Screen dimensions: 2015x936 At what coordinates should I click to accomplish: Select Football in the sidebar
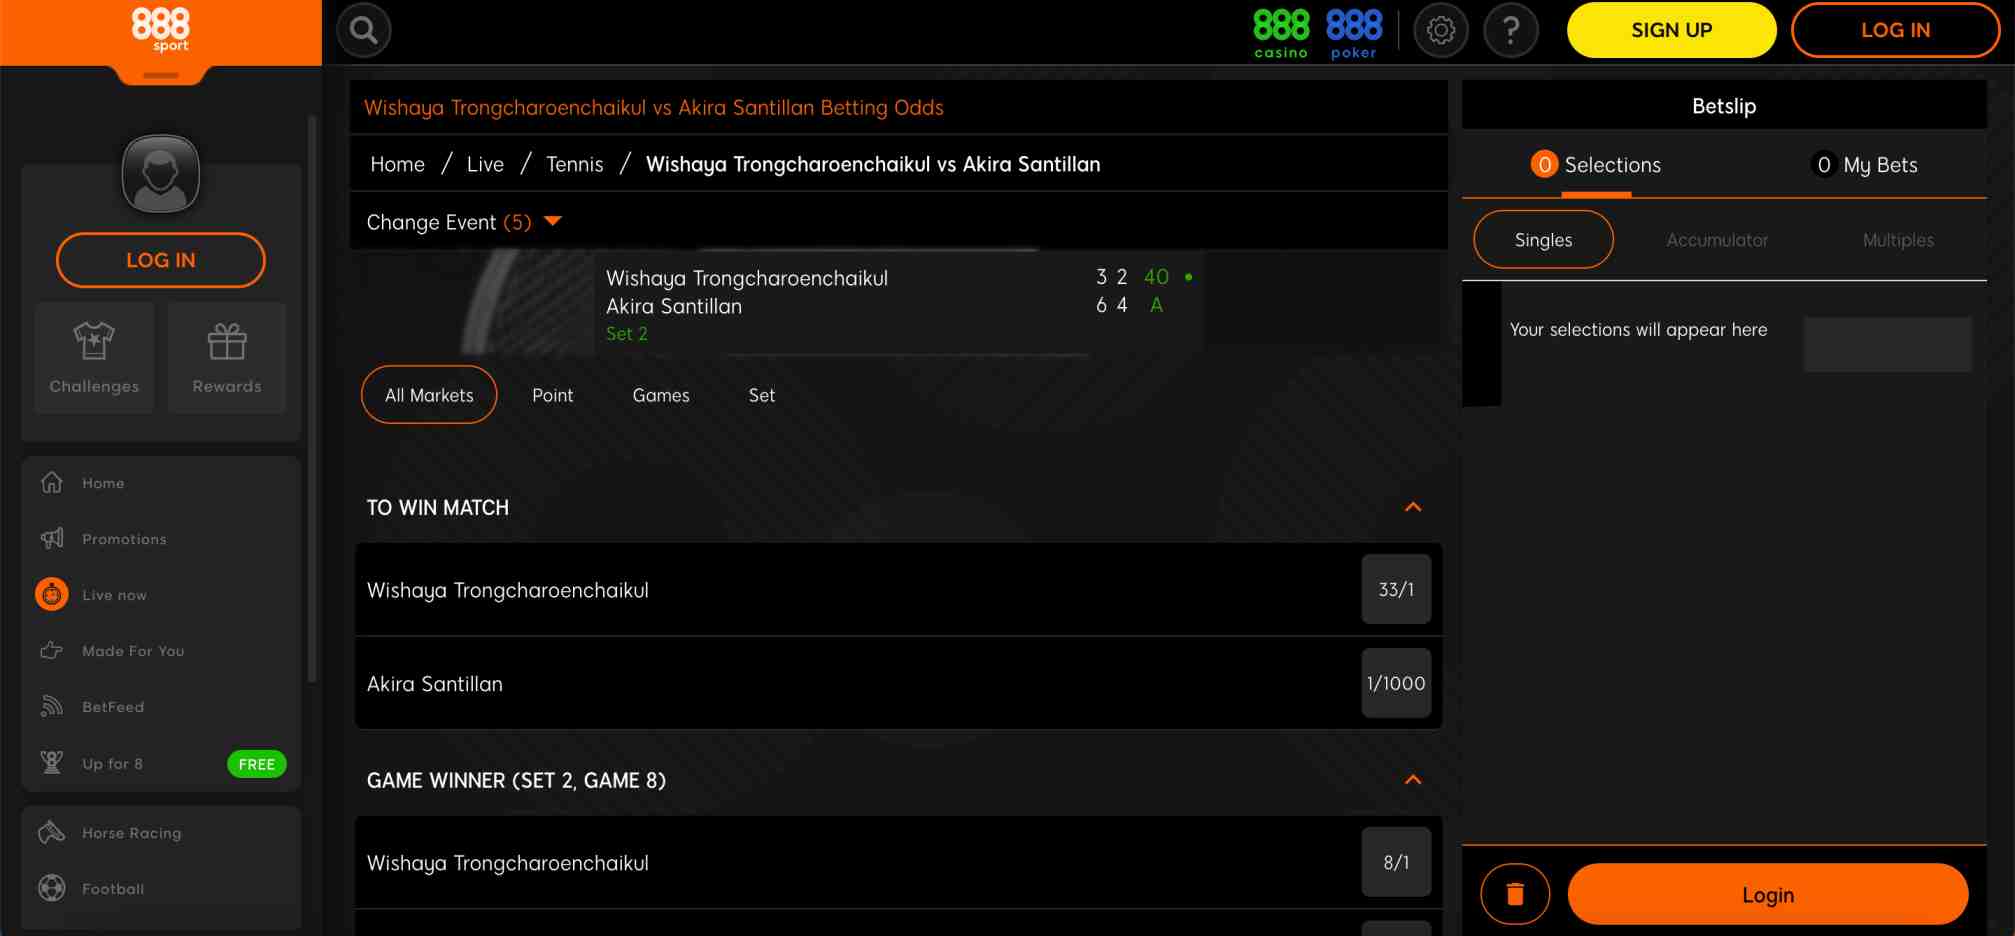tap(113, 888)
